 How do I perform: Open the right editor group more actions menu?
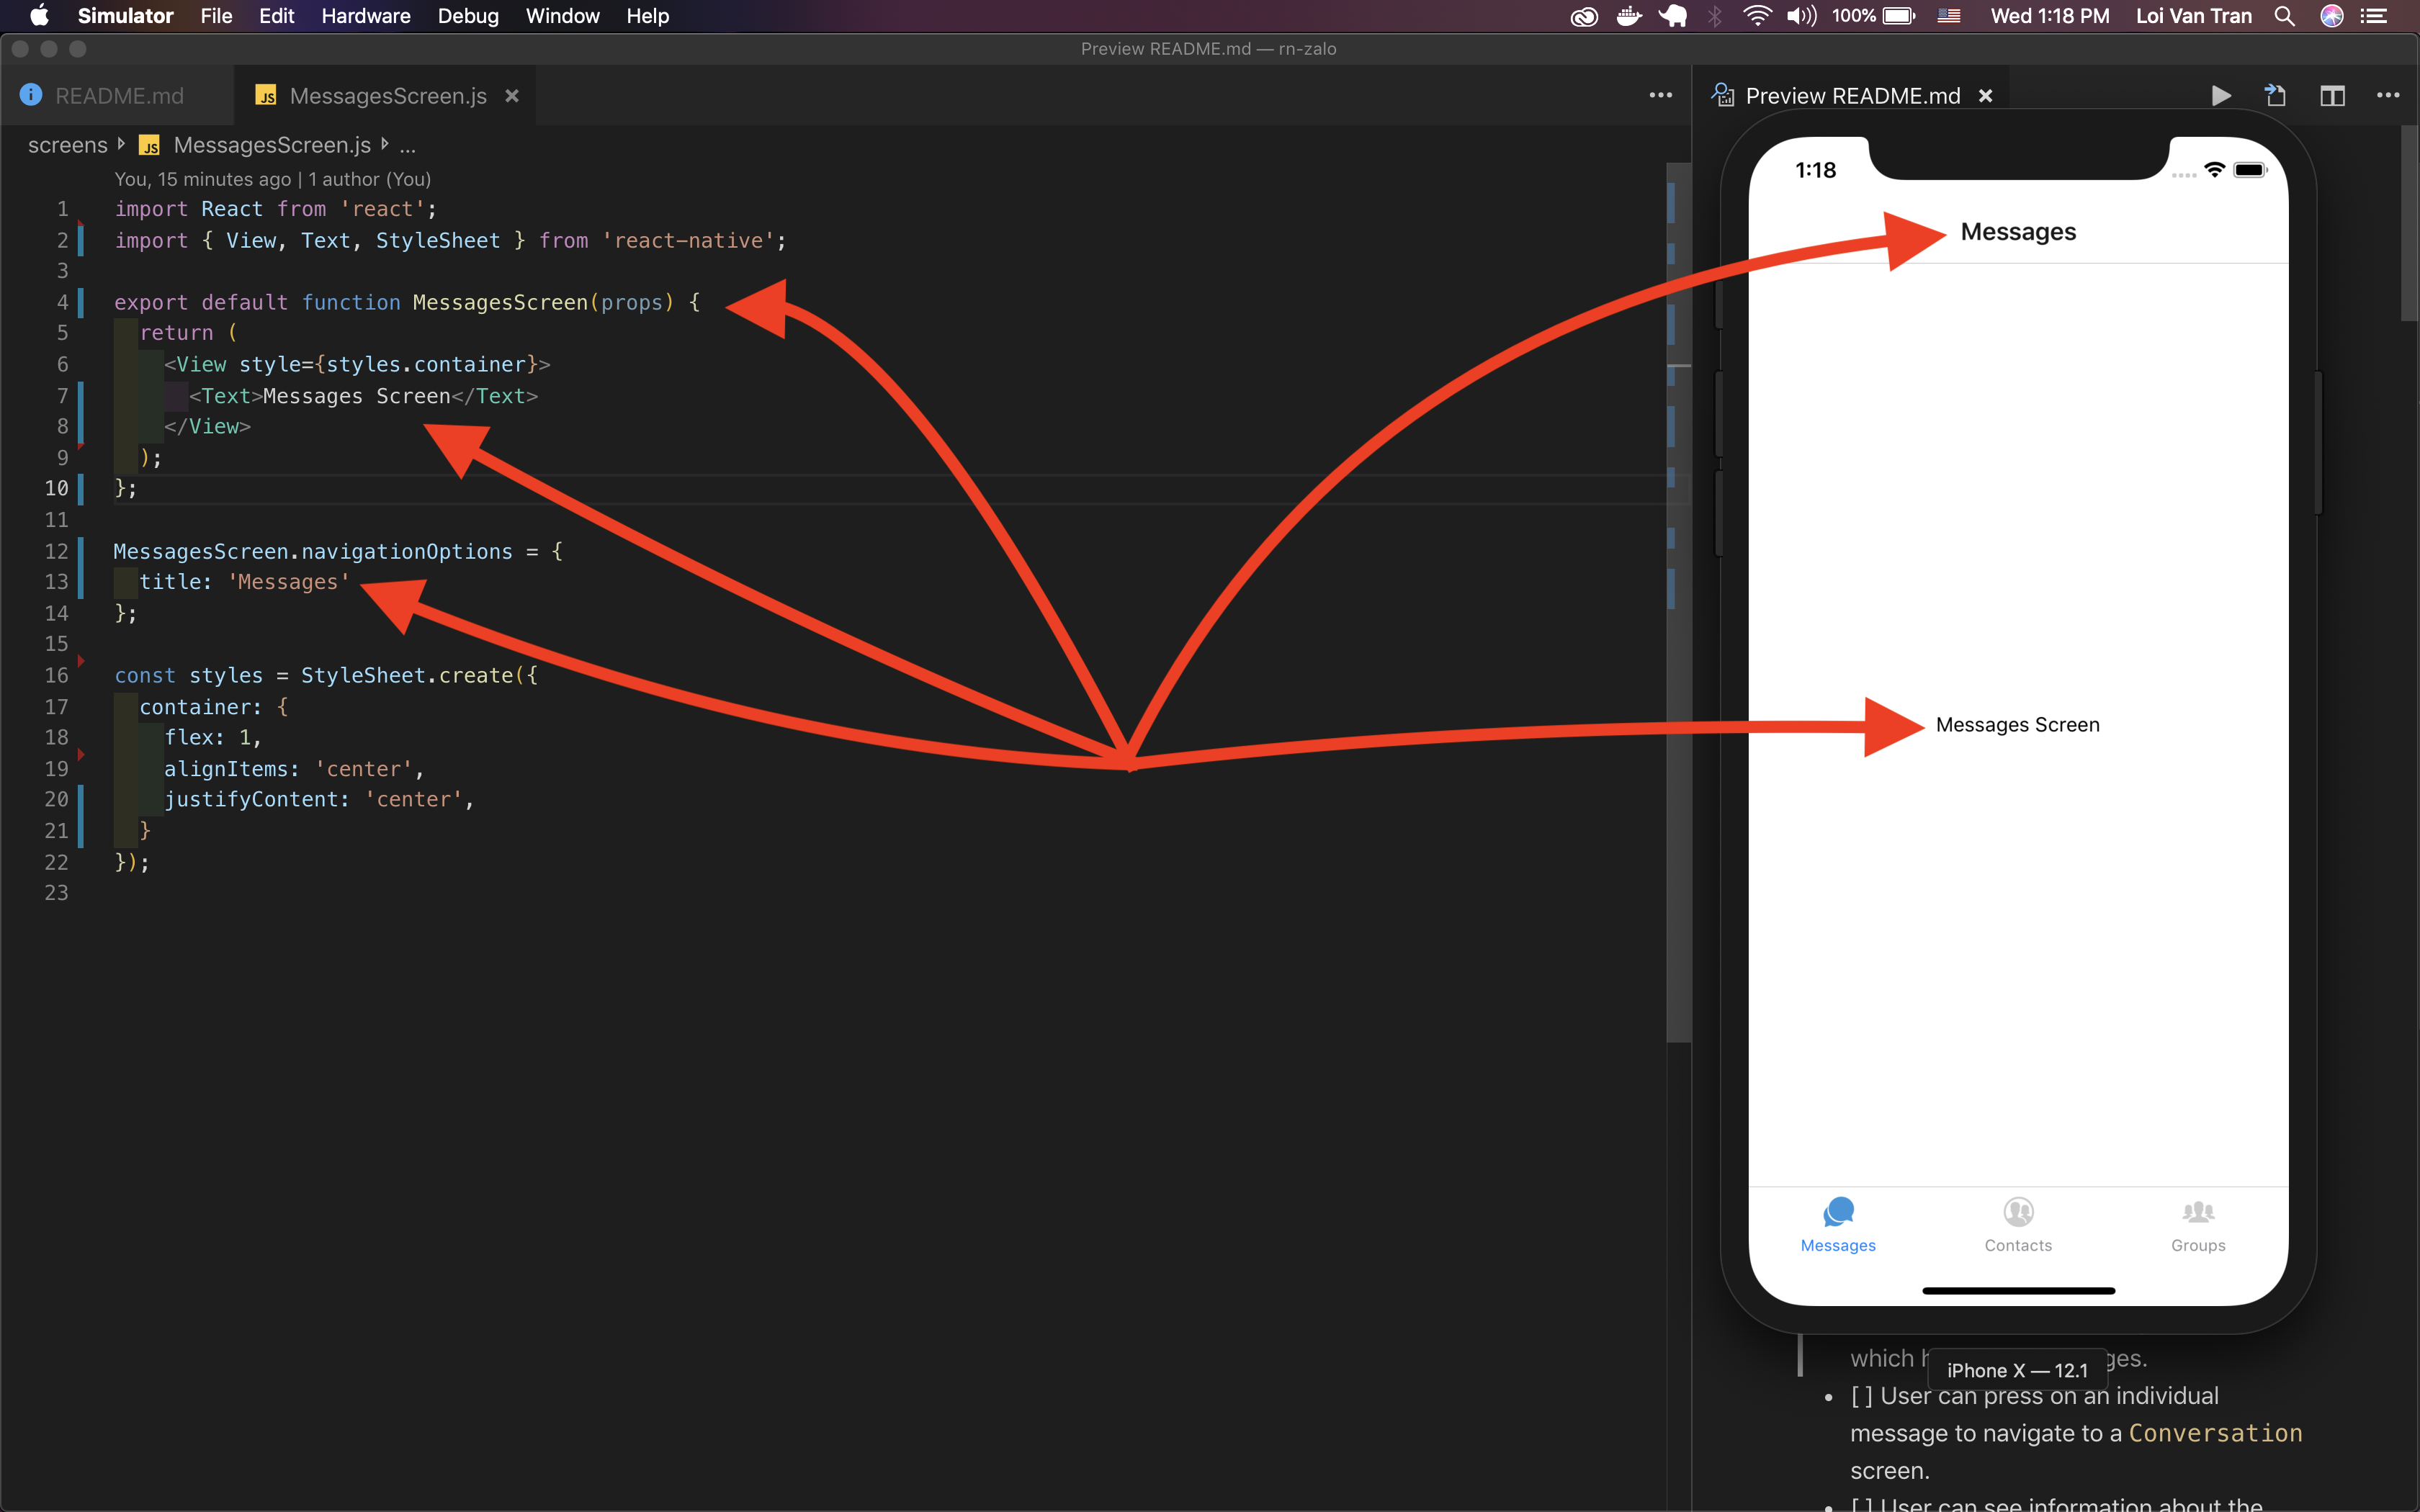[x=2388, y=96]
